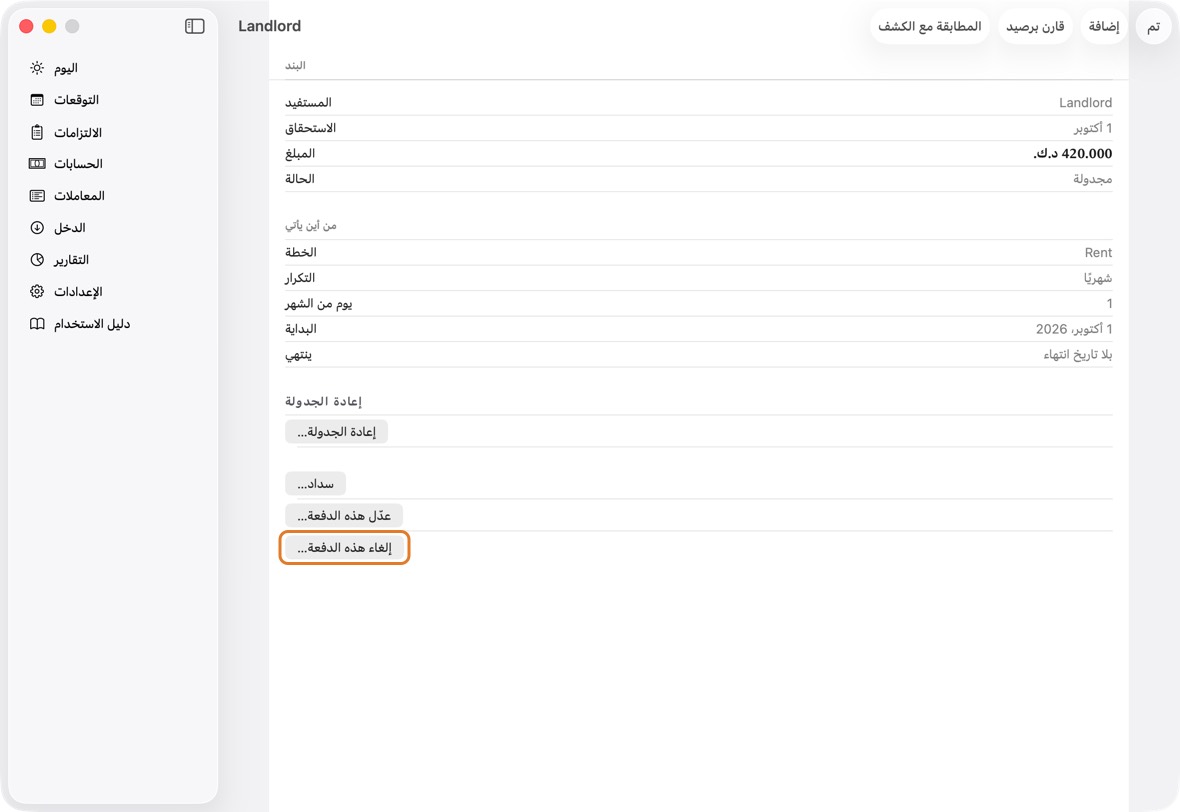1180x812 pixels.
Task: Click the عدّل هذه الدفعة... edit button
Action: 344,515
